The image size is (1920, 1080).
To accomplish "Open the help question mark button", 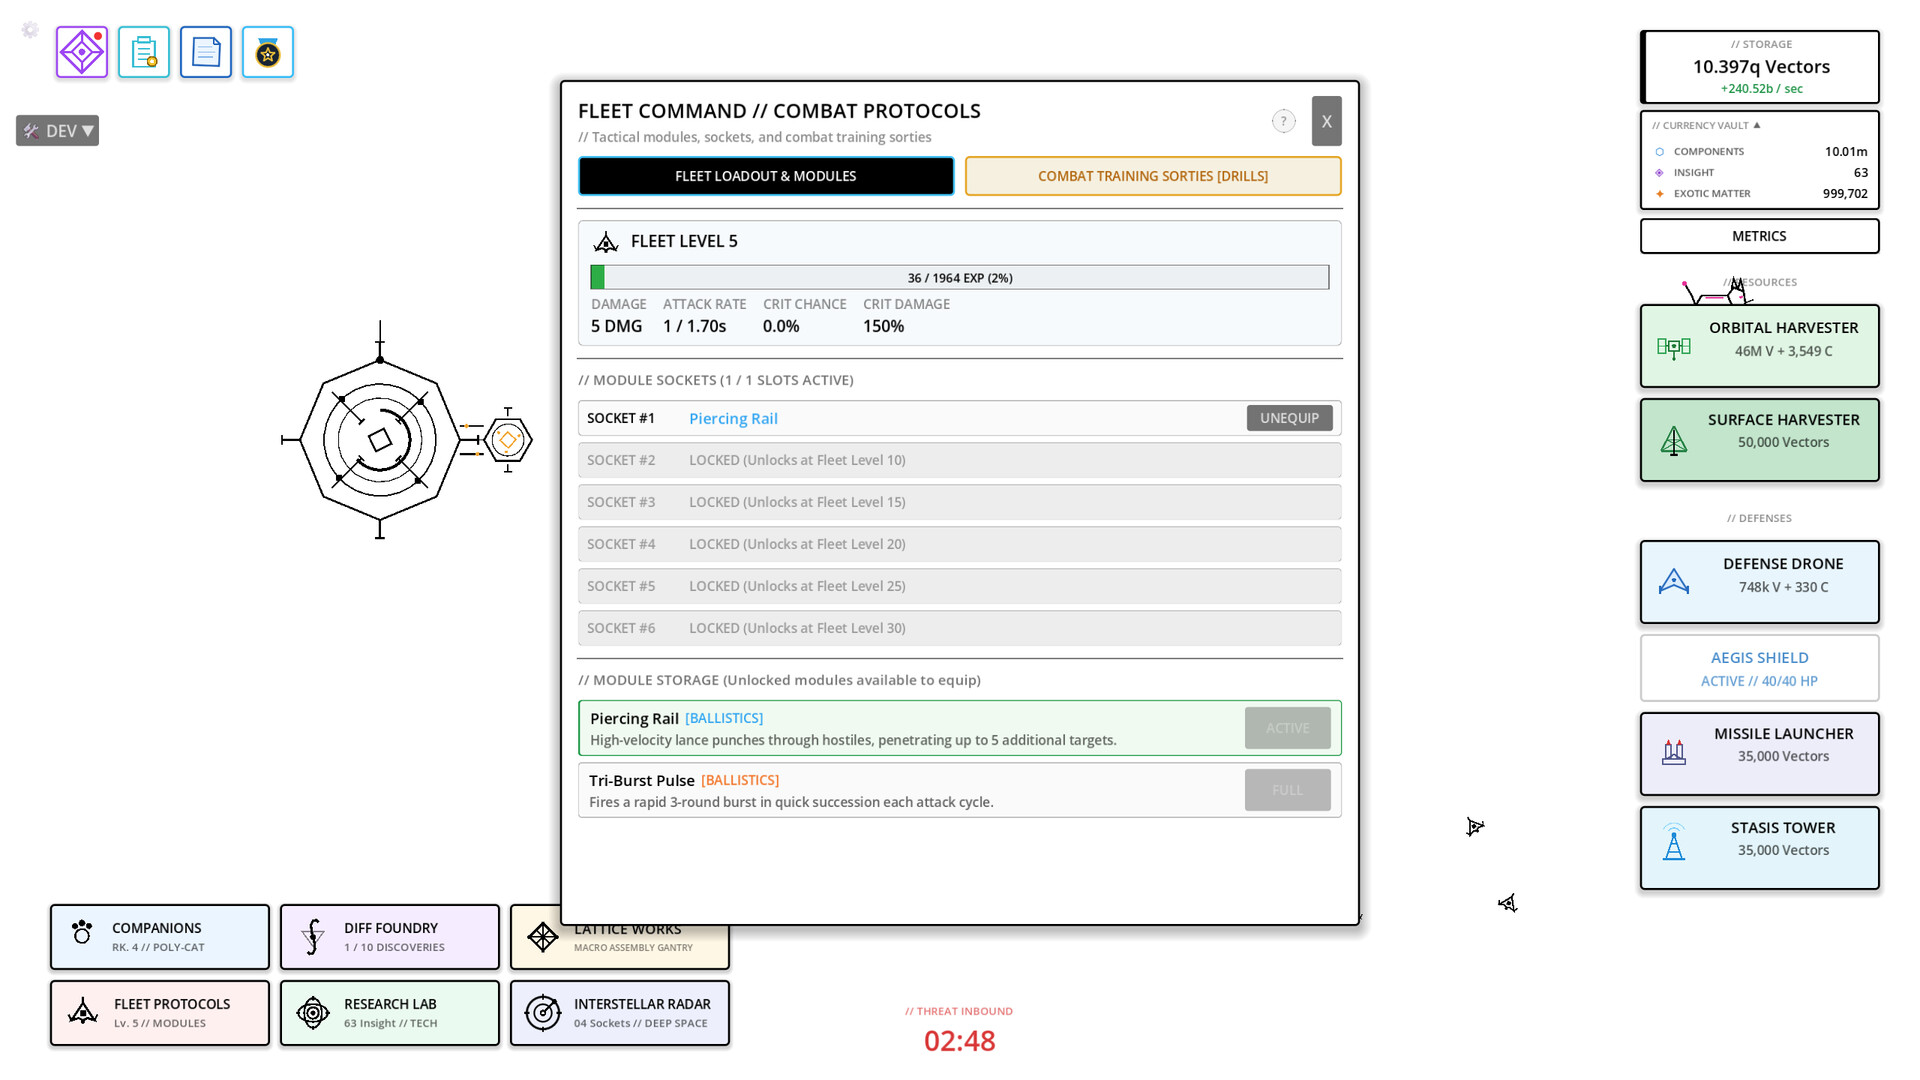I will [1284, 121].
